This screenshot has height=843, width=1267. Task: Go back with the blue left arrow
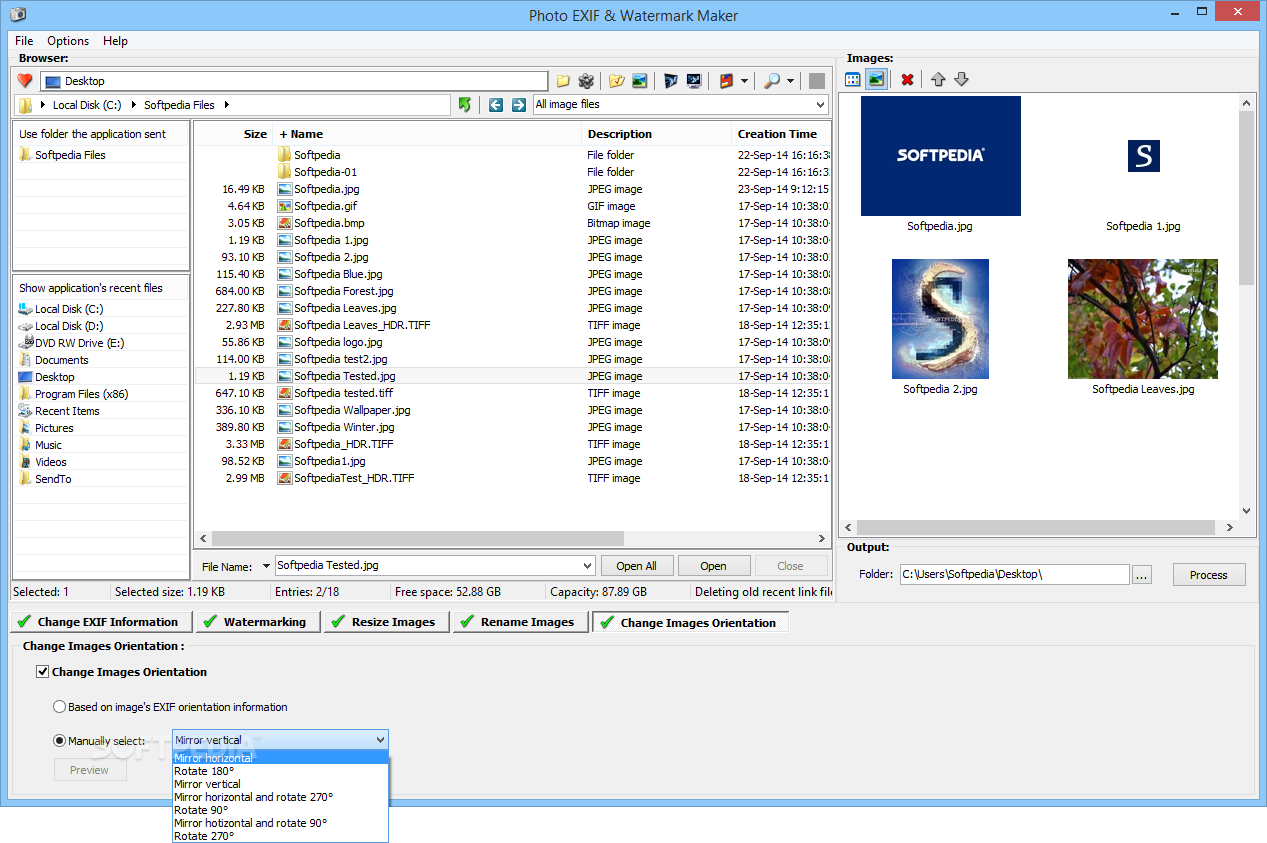point(496,104)
